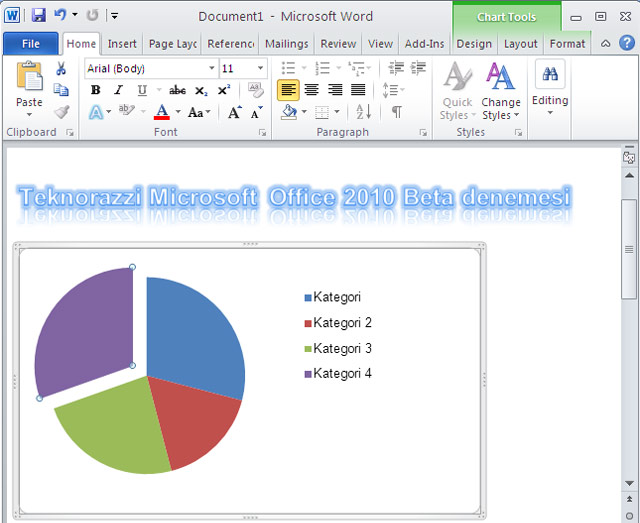
Task: Open the Arial font name dropdown
Action: point(211,69)
